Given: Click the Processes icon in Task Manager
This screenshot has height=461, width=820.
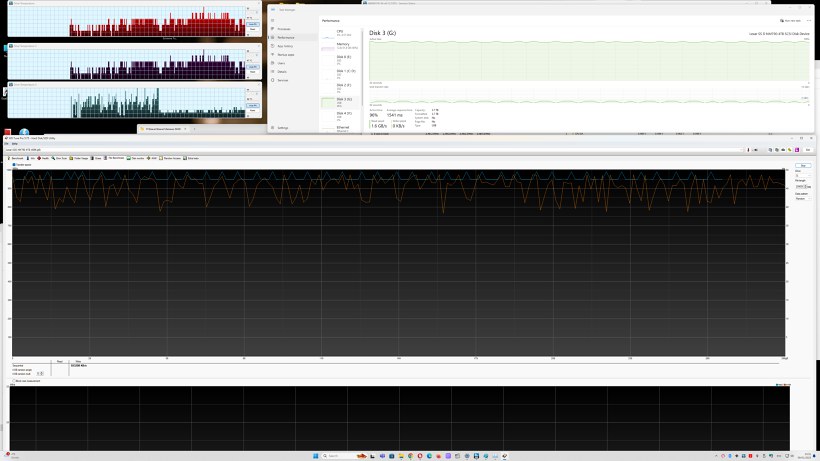Looking at the screenshot, I should (x=273, y=29).
